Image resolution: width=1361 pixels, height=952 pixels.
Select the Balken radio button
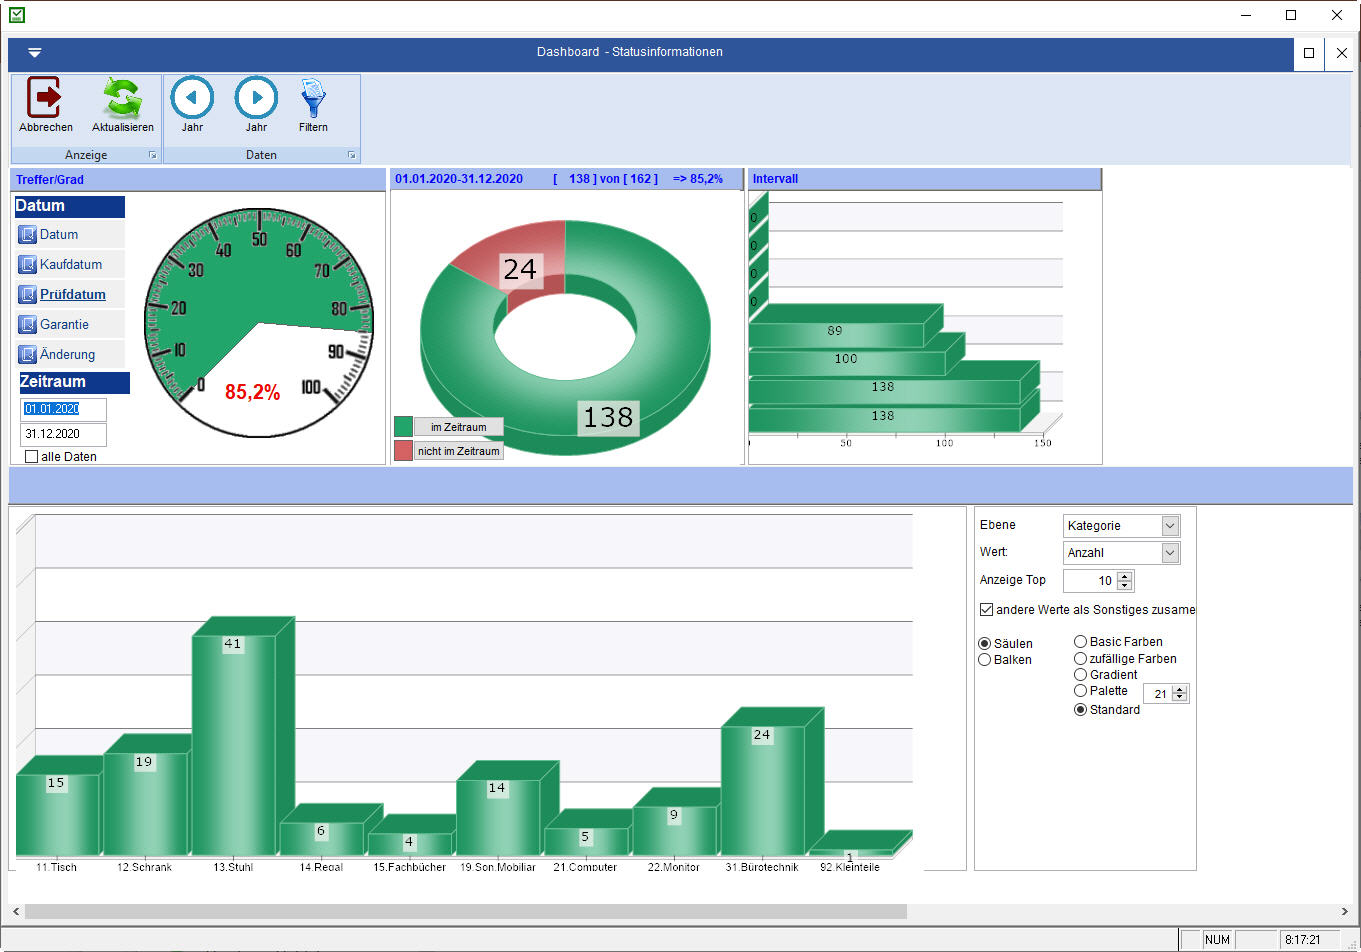click(x=985, y=660)
